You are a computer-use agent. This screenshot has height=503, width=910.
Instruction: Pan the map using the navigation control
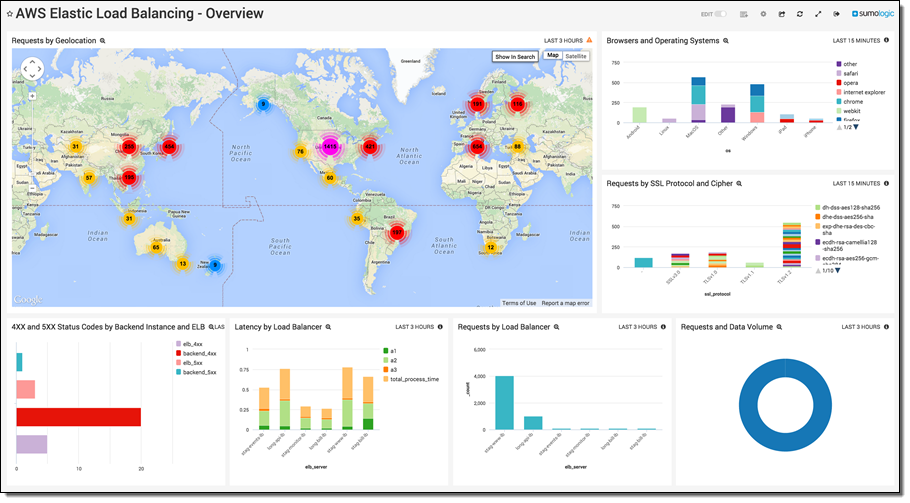coord(31,68)
